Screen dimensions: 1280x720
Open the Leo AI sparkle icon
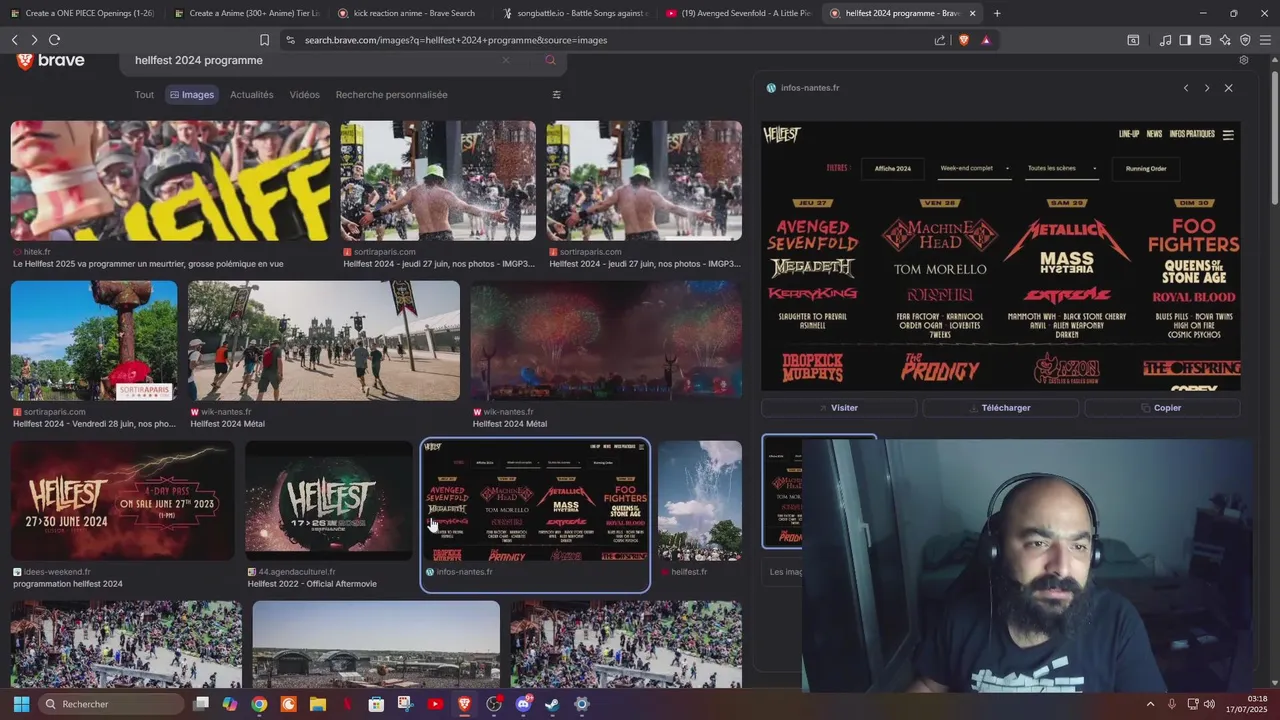point(1225,40)
